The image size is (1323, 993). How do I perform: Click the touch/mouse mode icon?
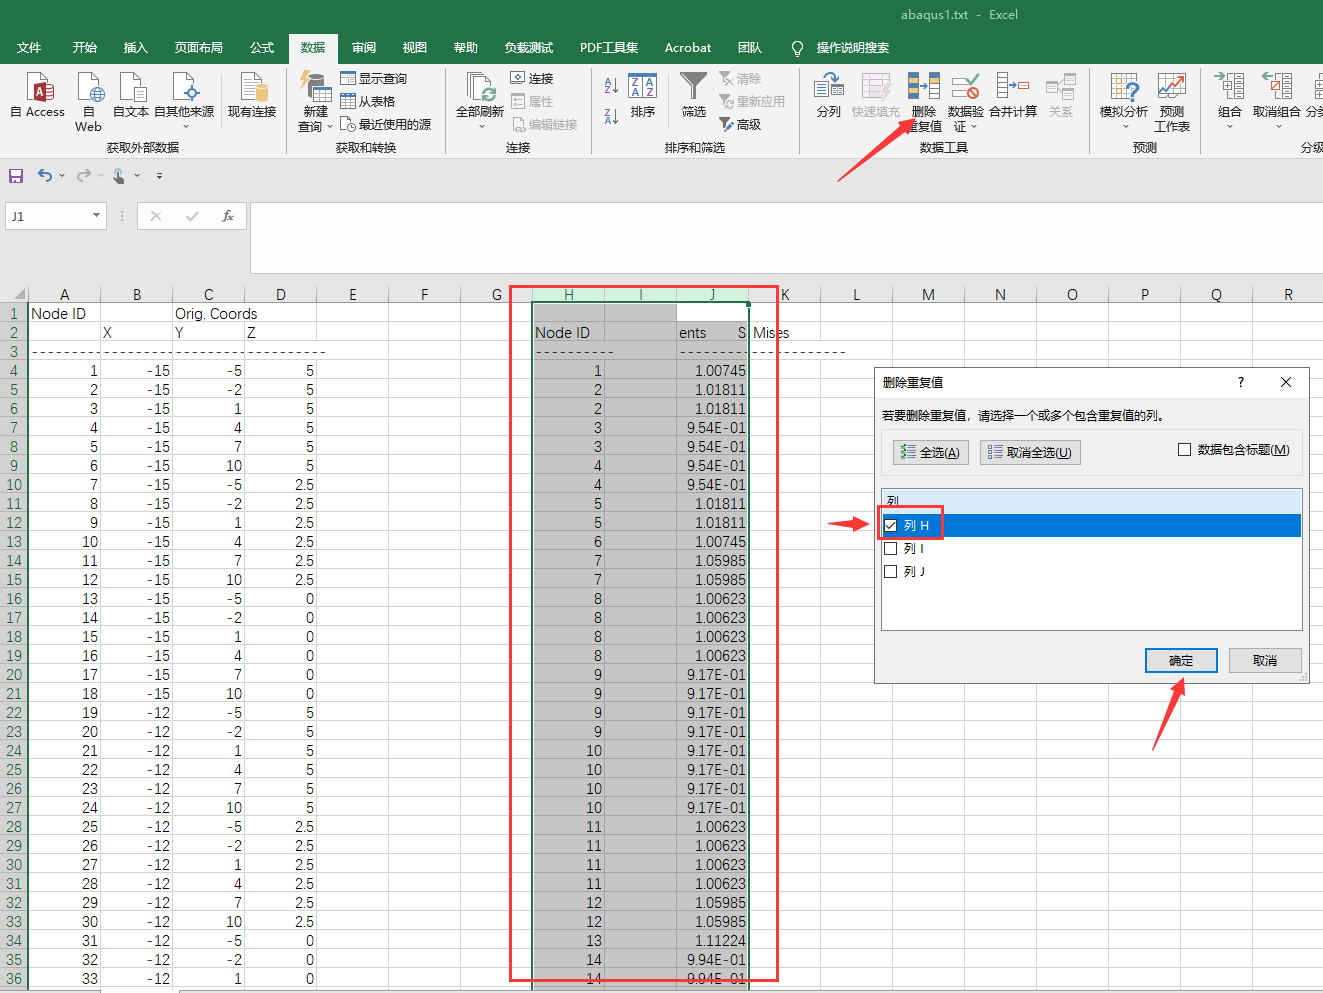(119, 176)
